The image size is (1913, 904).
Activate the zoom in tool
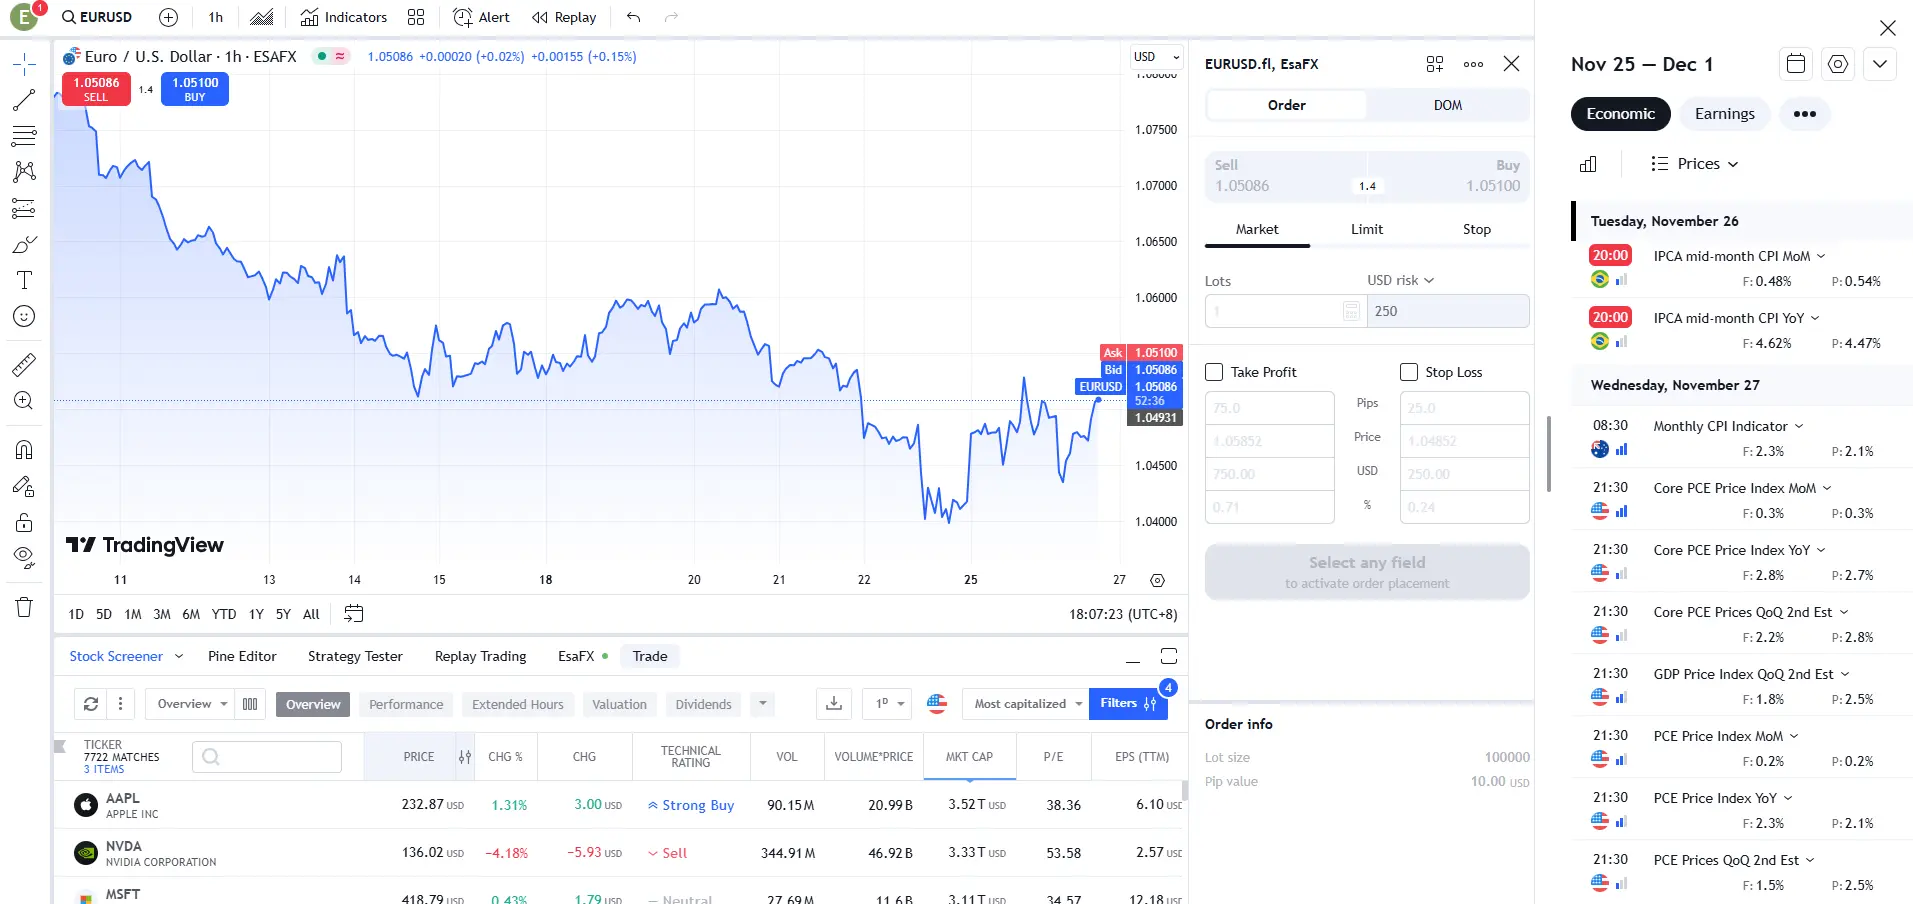tap(24, 401)
